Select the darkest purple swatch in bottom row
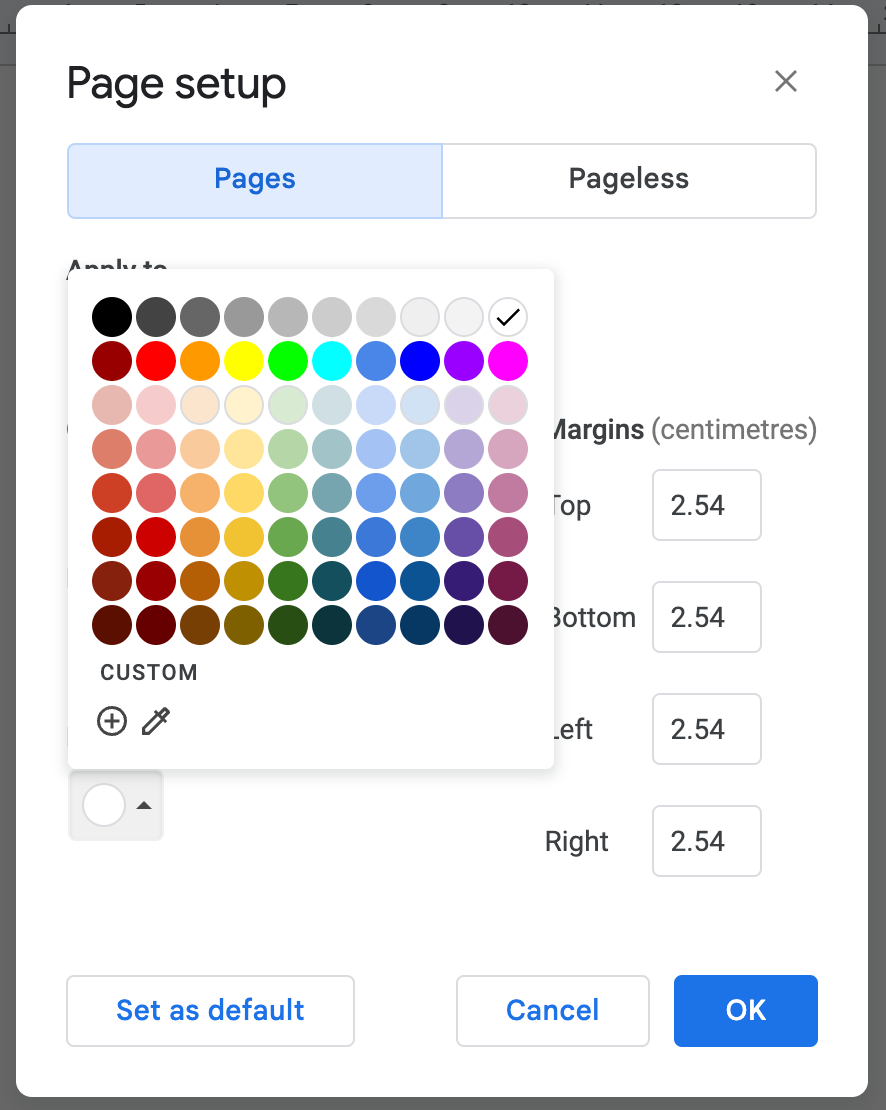This screenshot has width=886, height=1110. click(x=464, y=625)
